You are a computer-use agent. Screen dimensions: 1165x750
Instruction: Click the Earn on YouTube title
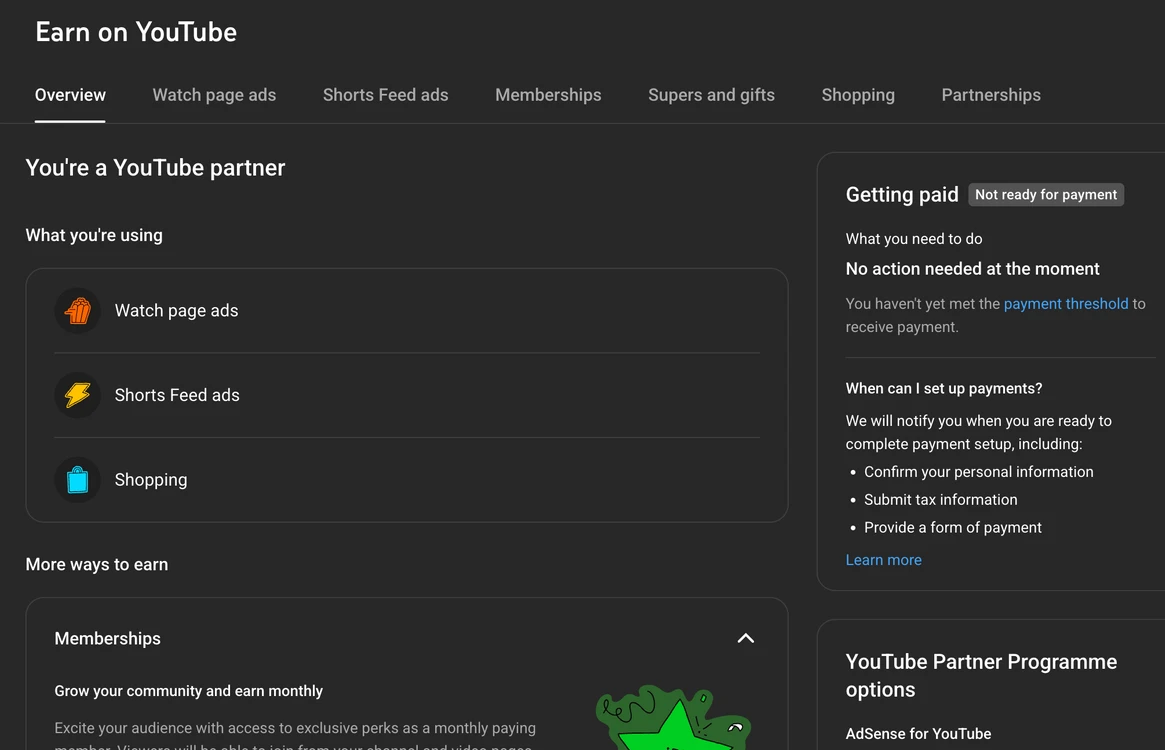pos(136,32)
